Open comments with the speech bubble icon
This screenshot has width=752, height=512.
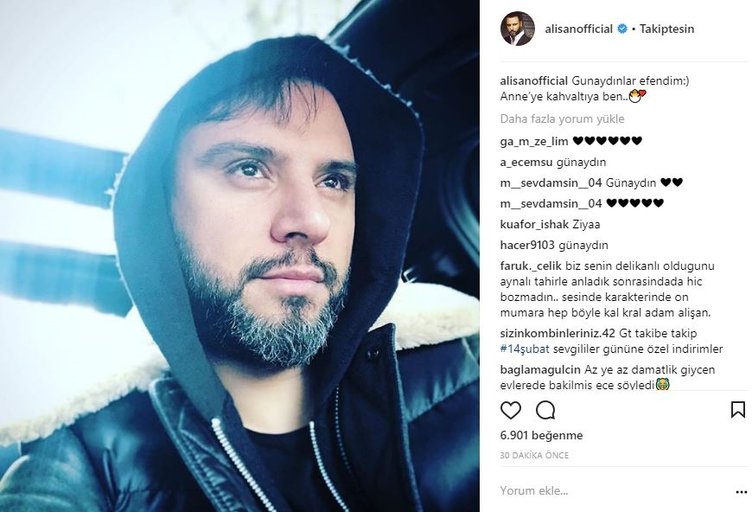pyautogui.click(x=545, y=410)
